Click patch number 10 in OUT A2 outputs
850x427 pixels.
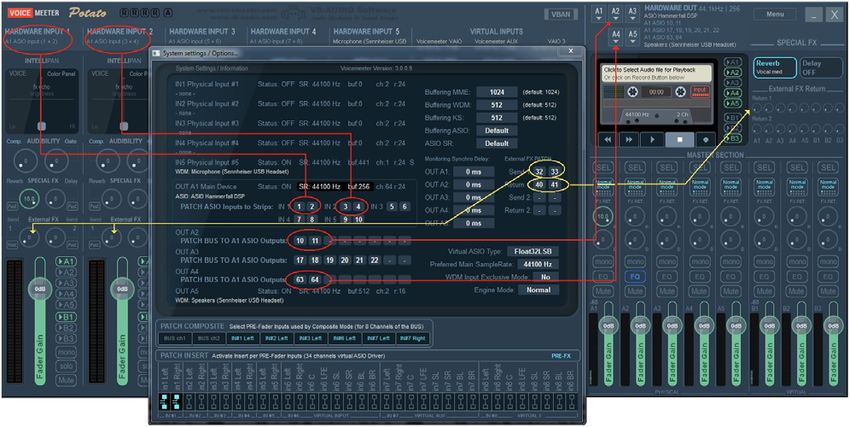(300, 241)
